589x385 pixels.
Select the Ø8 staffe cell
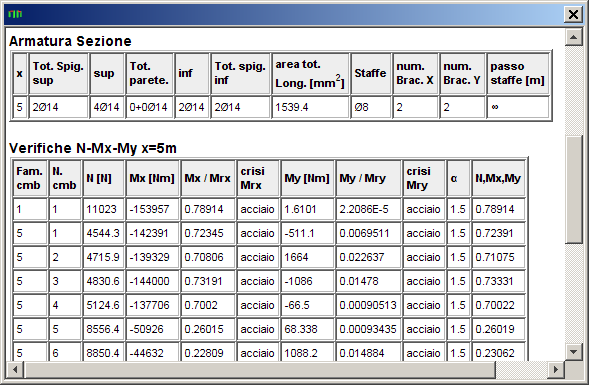pyautogui.click(x=370, y=107)
